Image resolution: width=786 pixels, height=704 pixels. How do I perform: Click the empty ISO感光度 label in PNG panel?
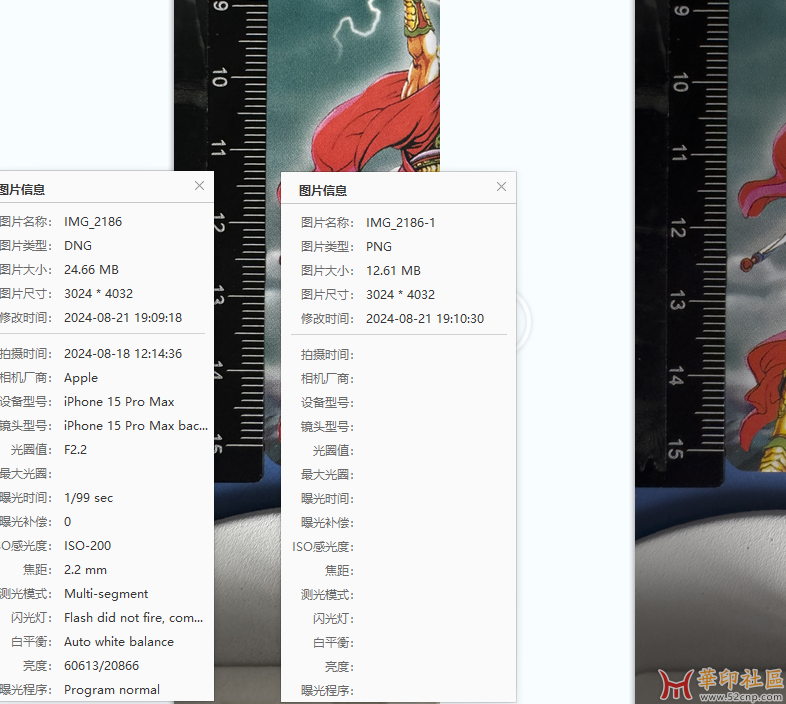point(323,547)
